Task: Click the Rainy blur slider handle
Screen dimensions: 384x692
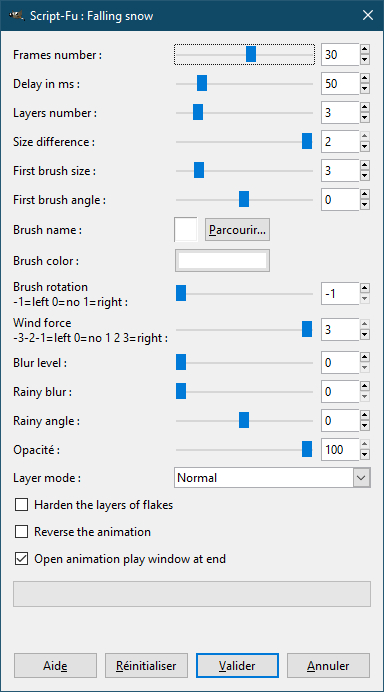Action: [x=181, y=391]
